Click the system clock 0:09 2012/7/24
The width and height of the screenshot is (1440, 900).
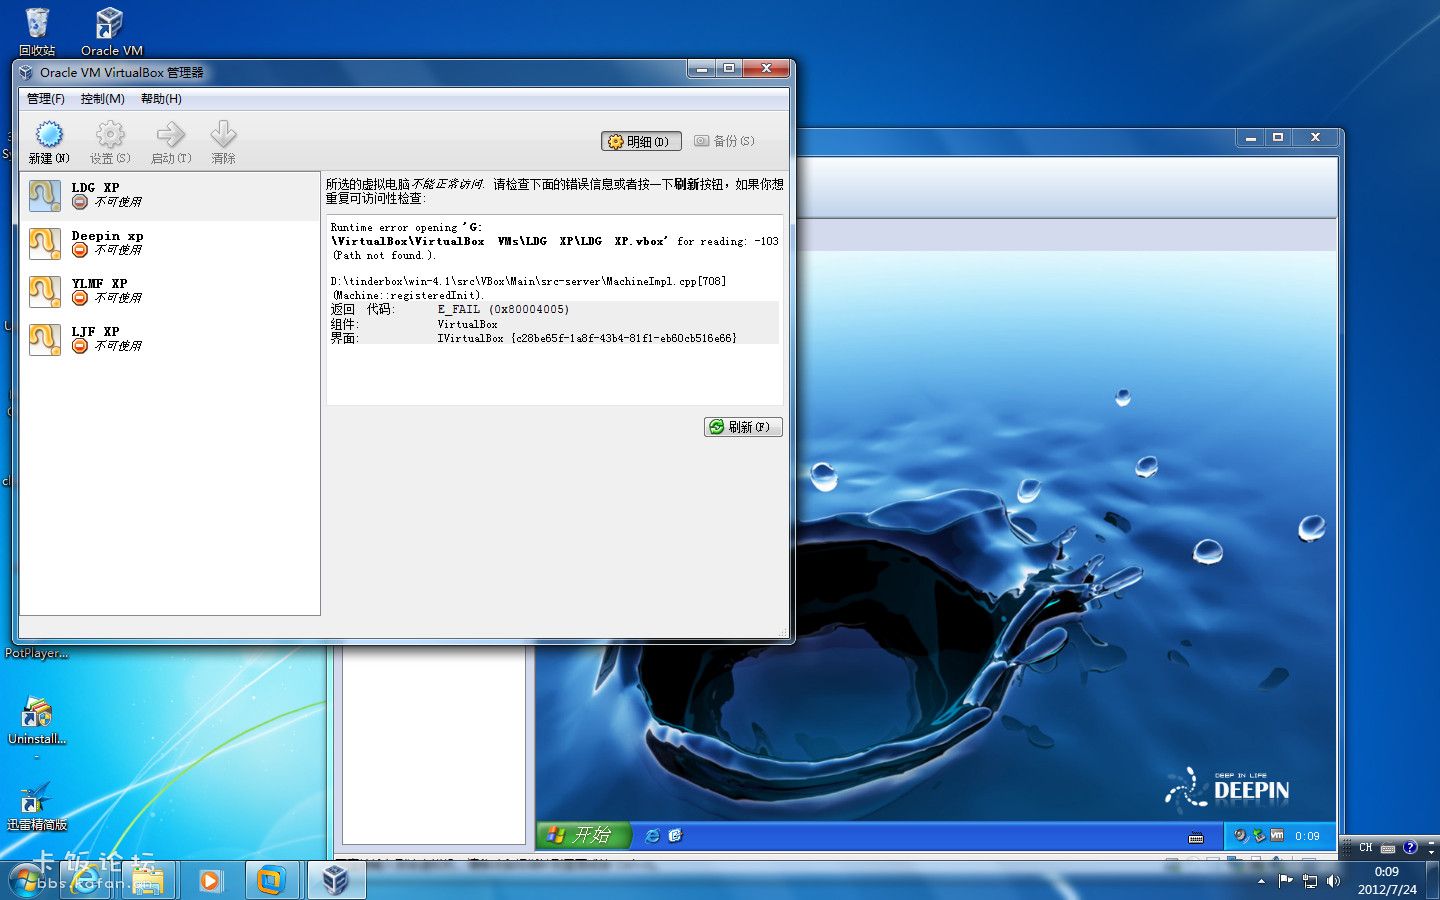pos(1387,881)
